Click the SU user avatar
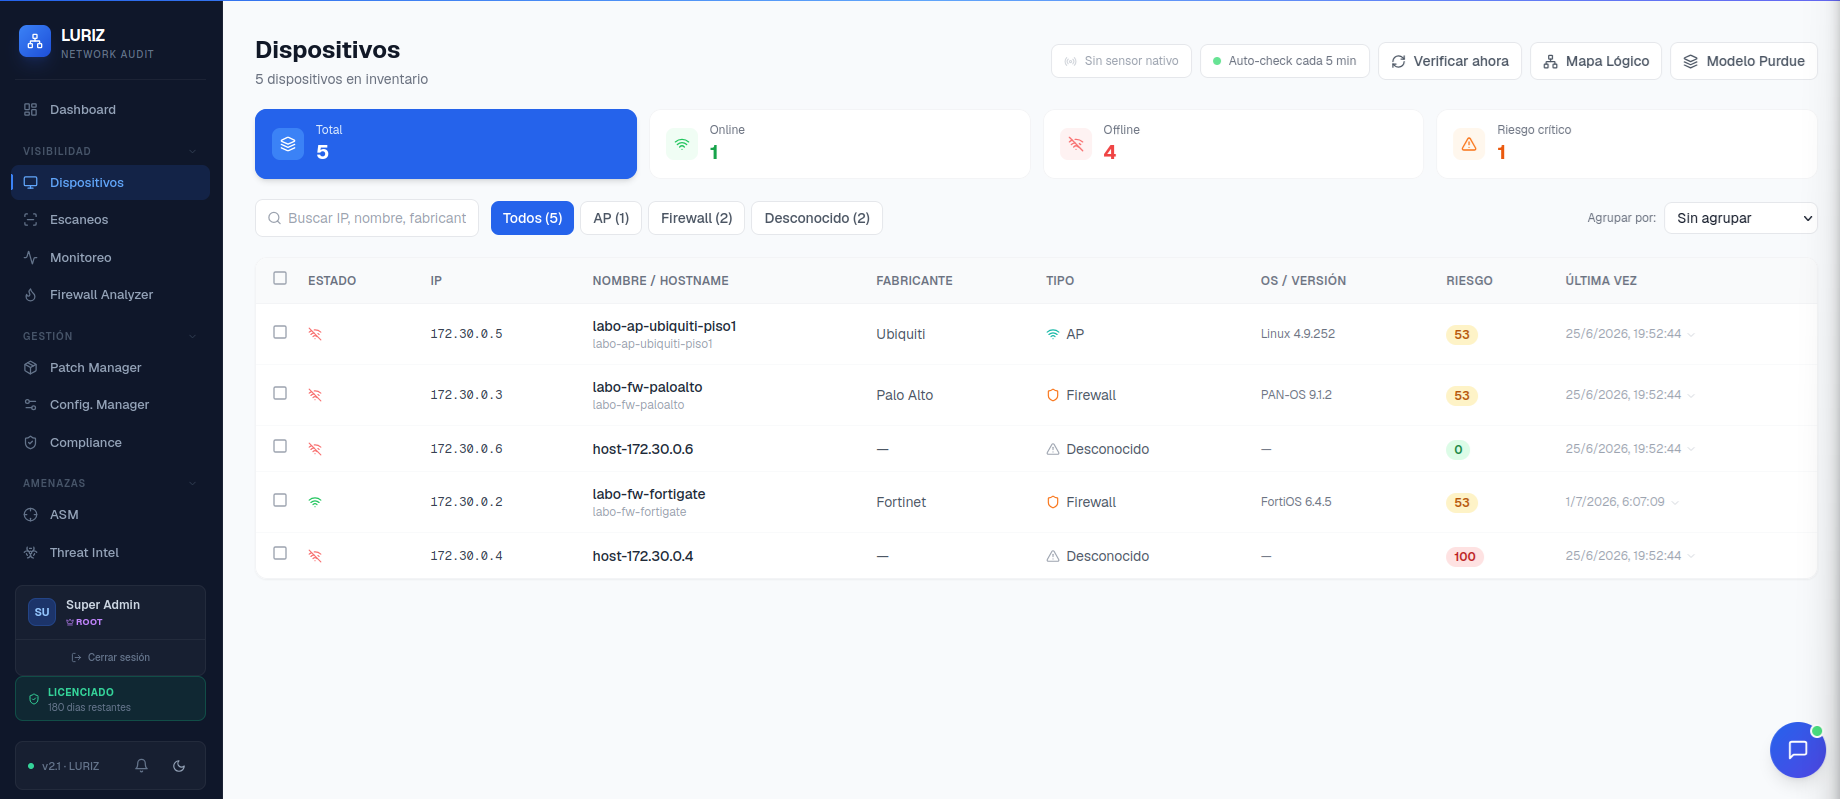The image size is (1840, 799). [42, 612]
